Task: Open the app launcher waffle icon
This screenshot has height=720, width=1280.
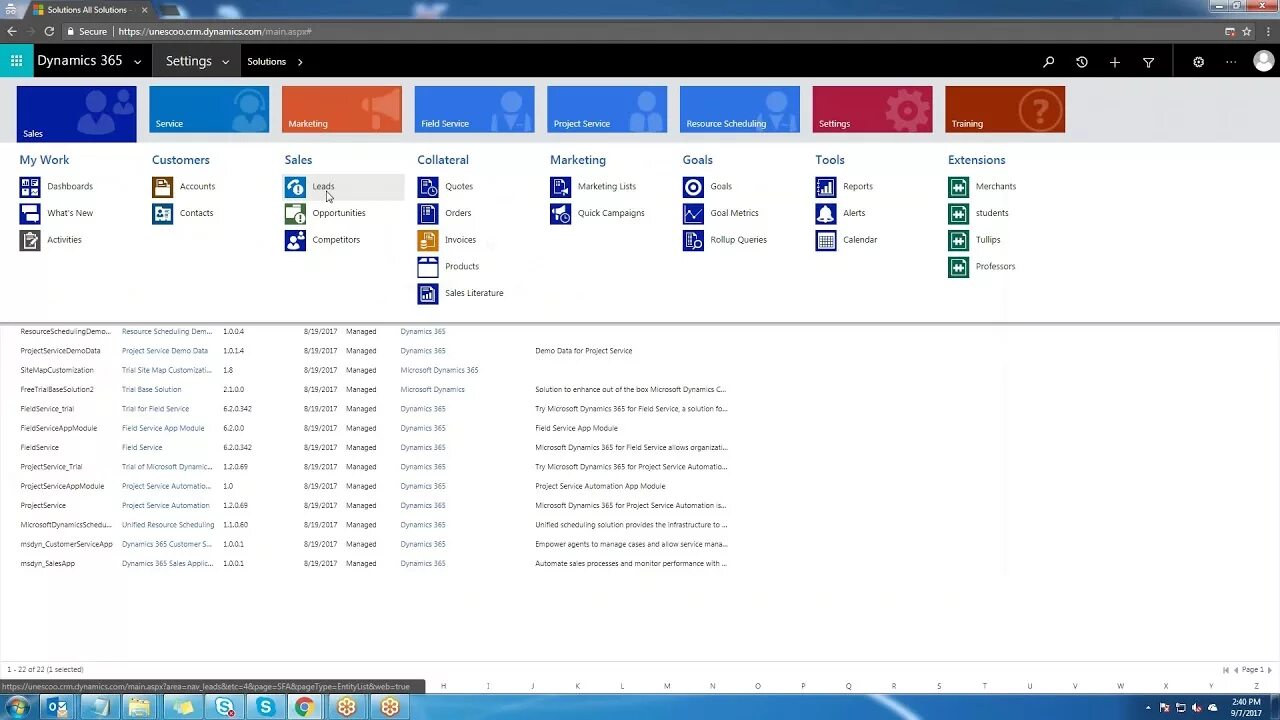Action: click(x=16, y=61)
